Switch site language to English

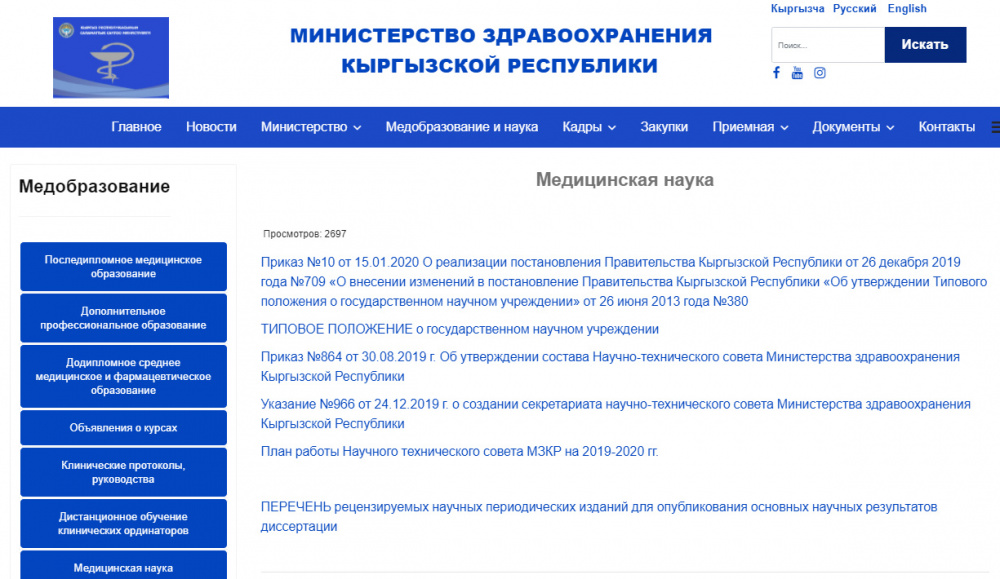[907, 8]
